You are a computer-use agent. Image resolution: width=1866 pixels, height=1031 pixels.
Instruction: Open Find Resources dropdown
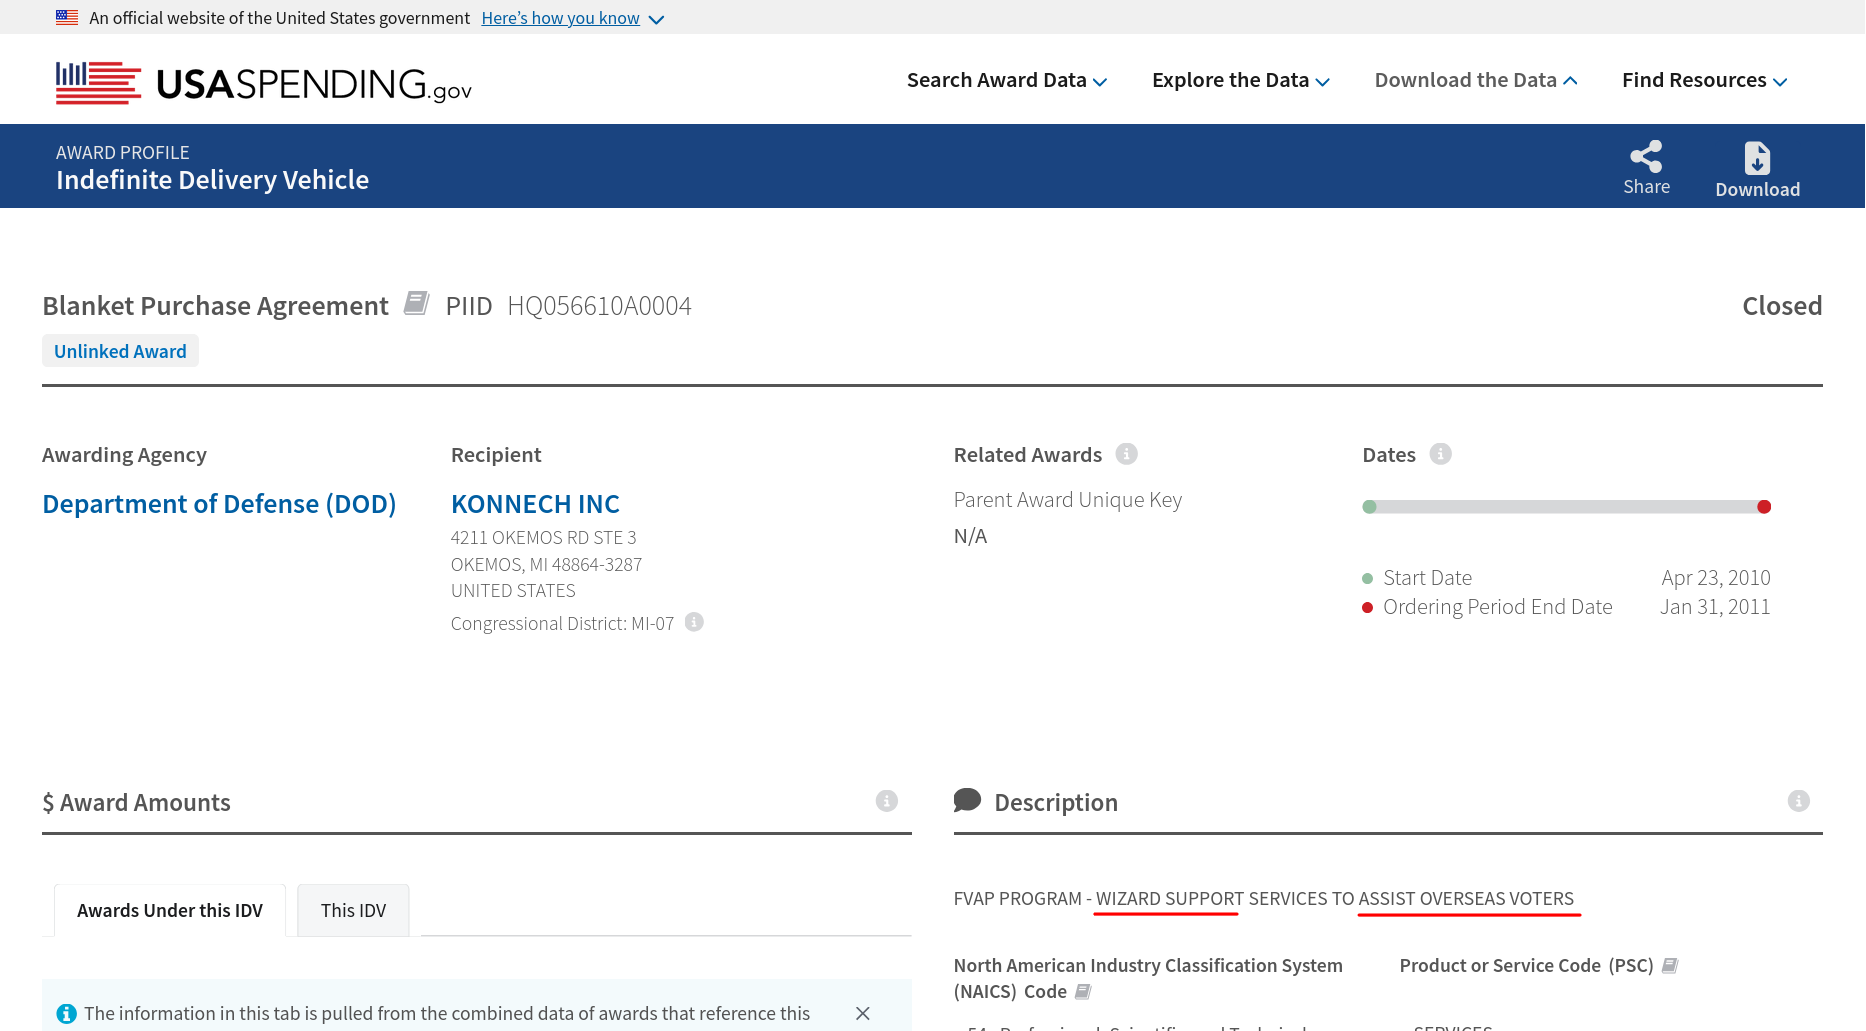point(1704,80)
